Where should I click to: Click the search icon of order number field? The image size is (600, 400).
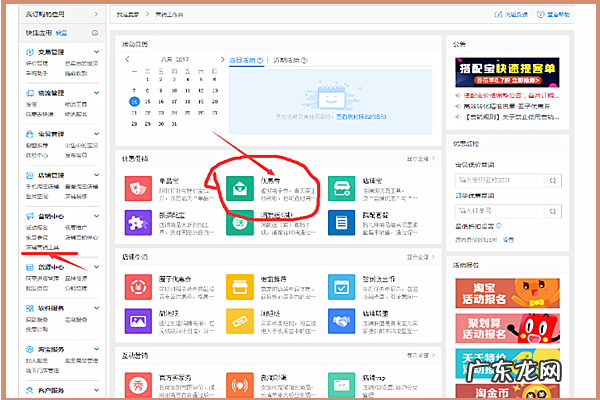pos(553,211)
